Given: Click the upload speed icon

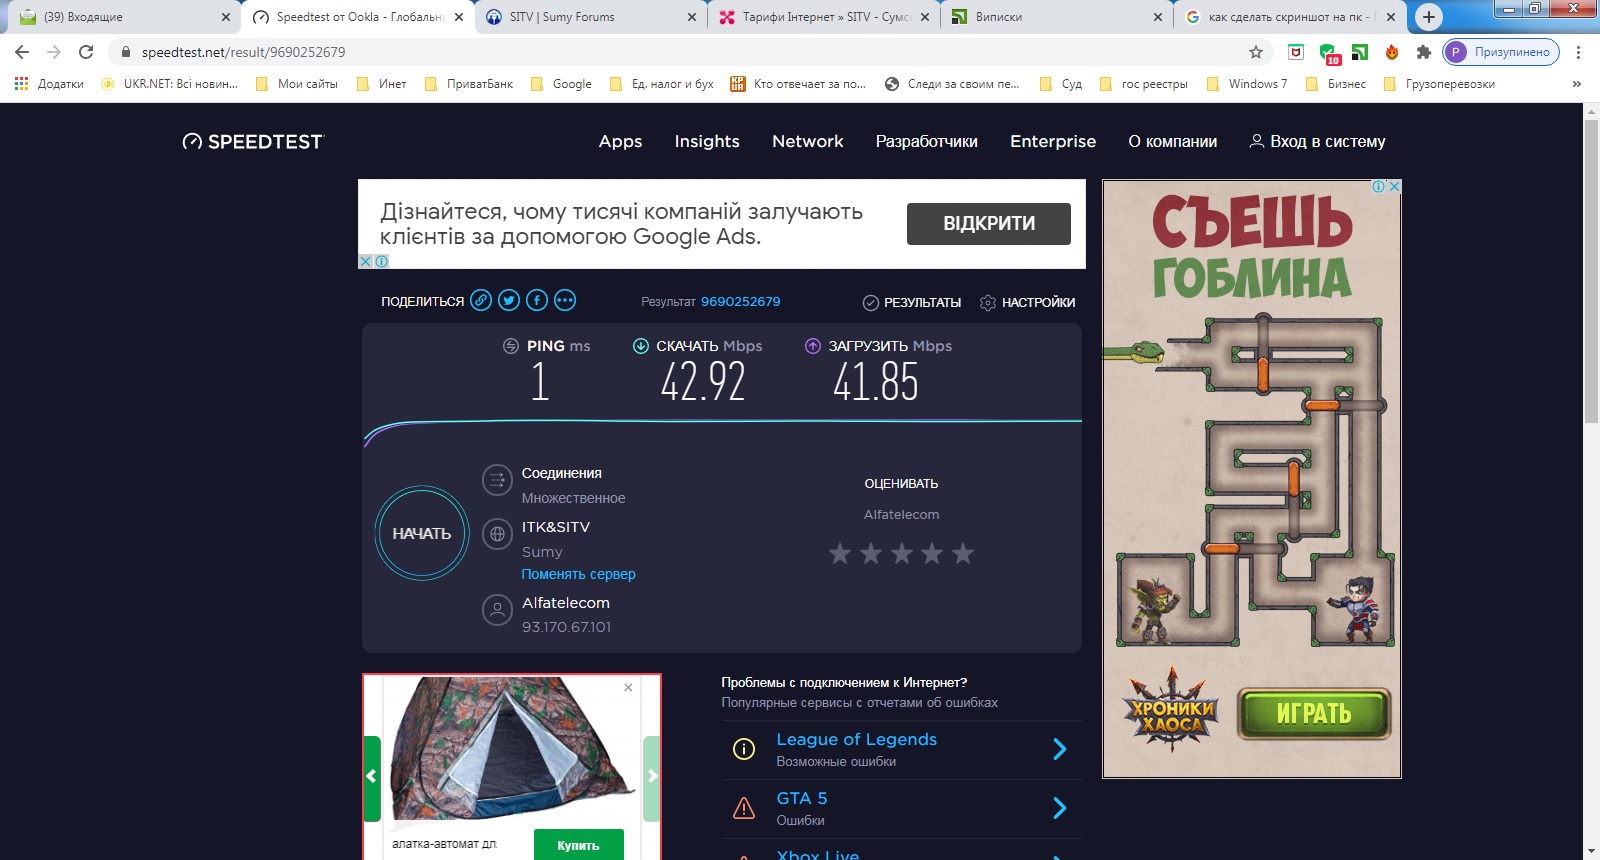Looking at the screenshot, I should (813, 346).
